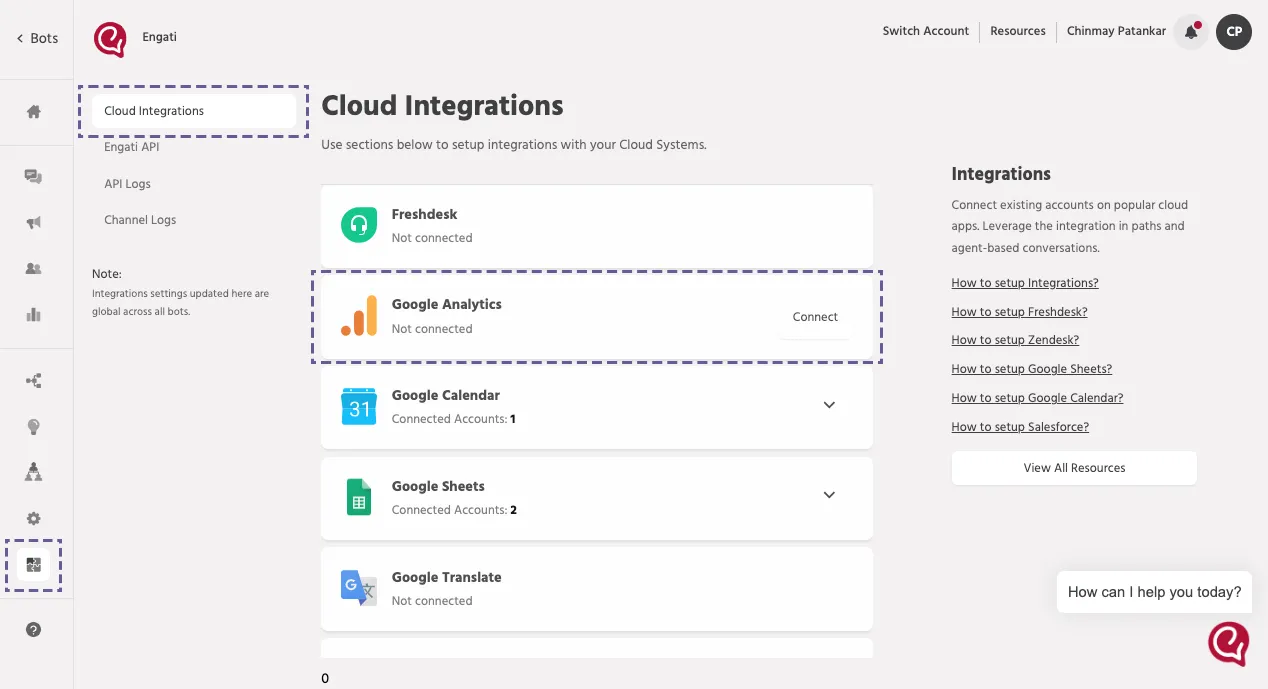This screenshot has width=1268, height=689.
Task: Connect Google Analytics
Action: click(815, 317)
